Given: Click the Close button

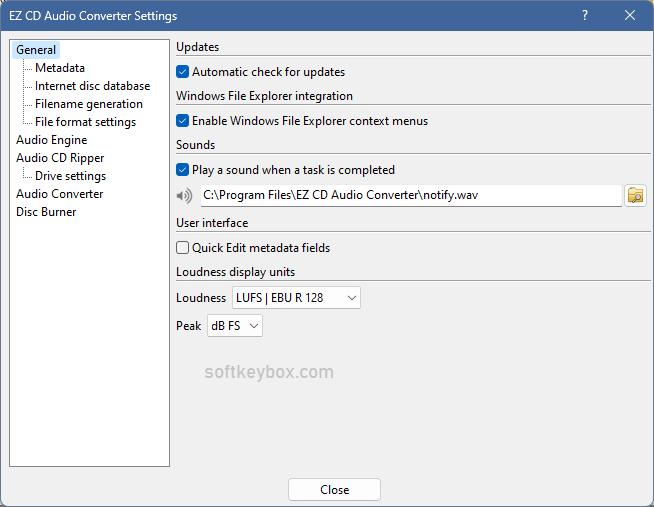Looking at the screenshot, I should point(334,489).
